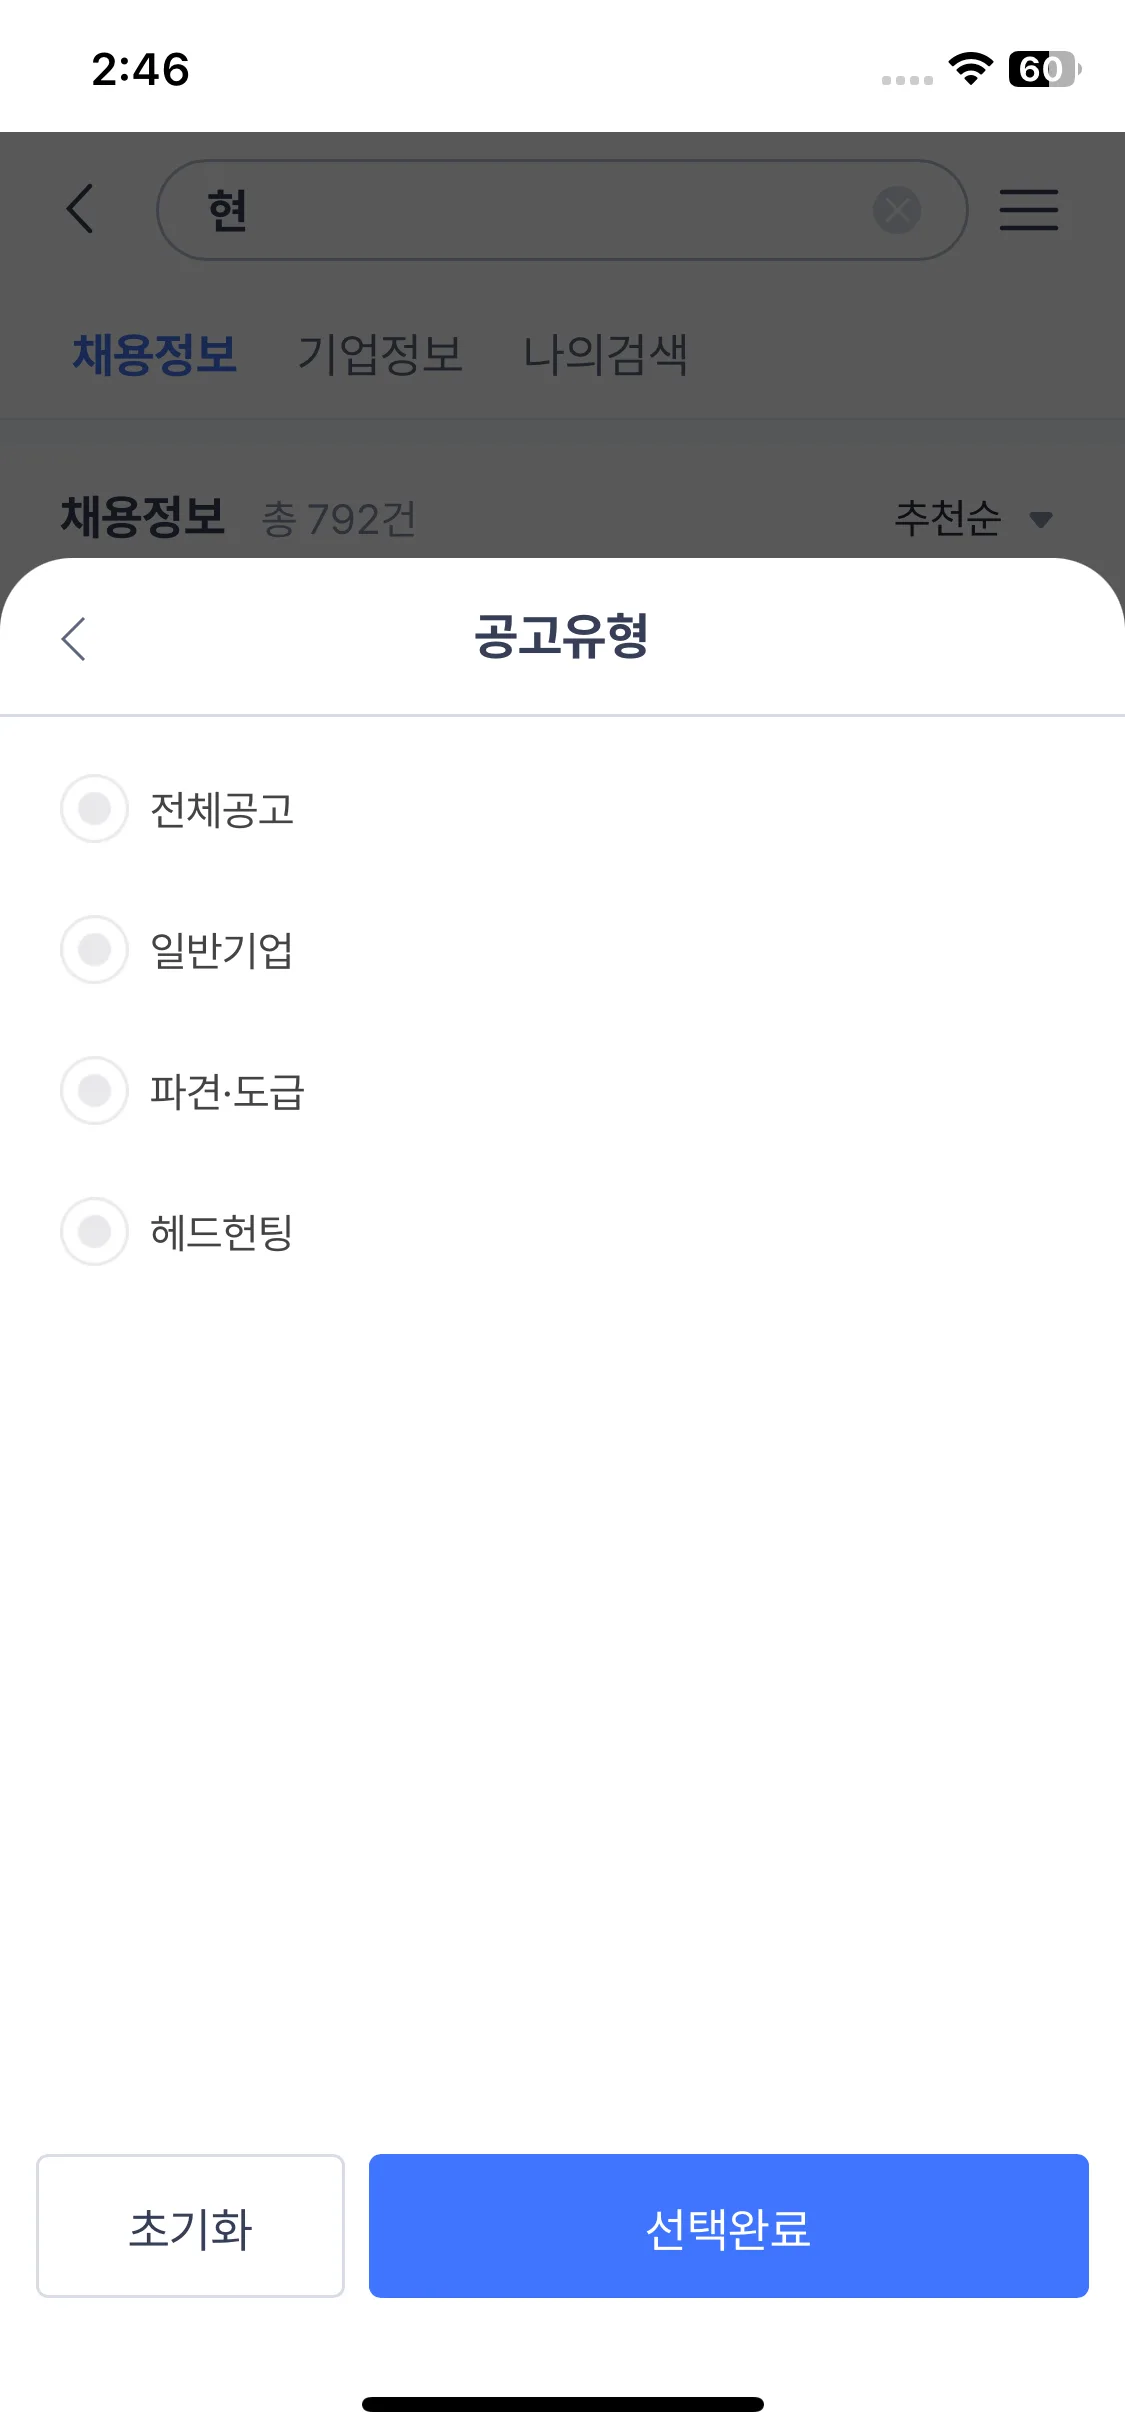Tap the Wi-Fi status icon

(x=970, y=69)
